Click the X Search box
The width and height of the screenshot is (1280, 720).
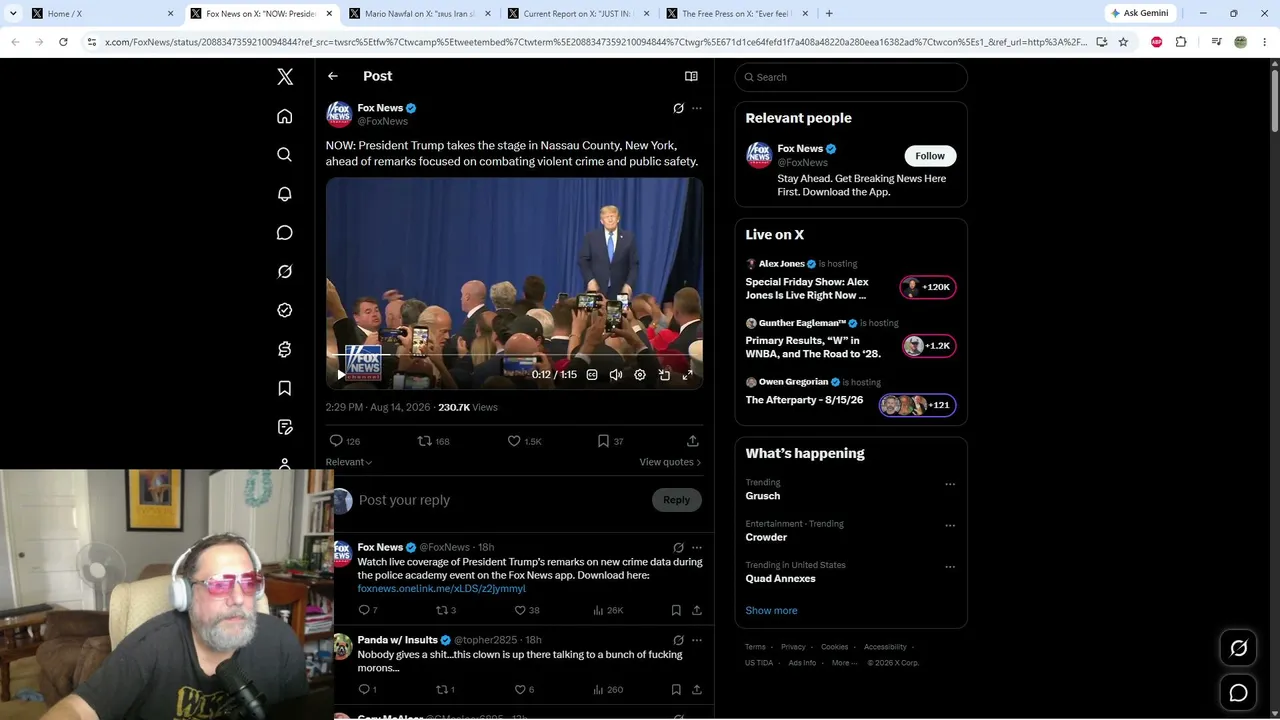(x=851, y=77)
